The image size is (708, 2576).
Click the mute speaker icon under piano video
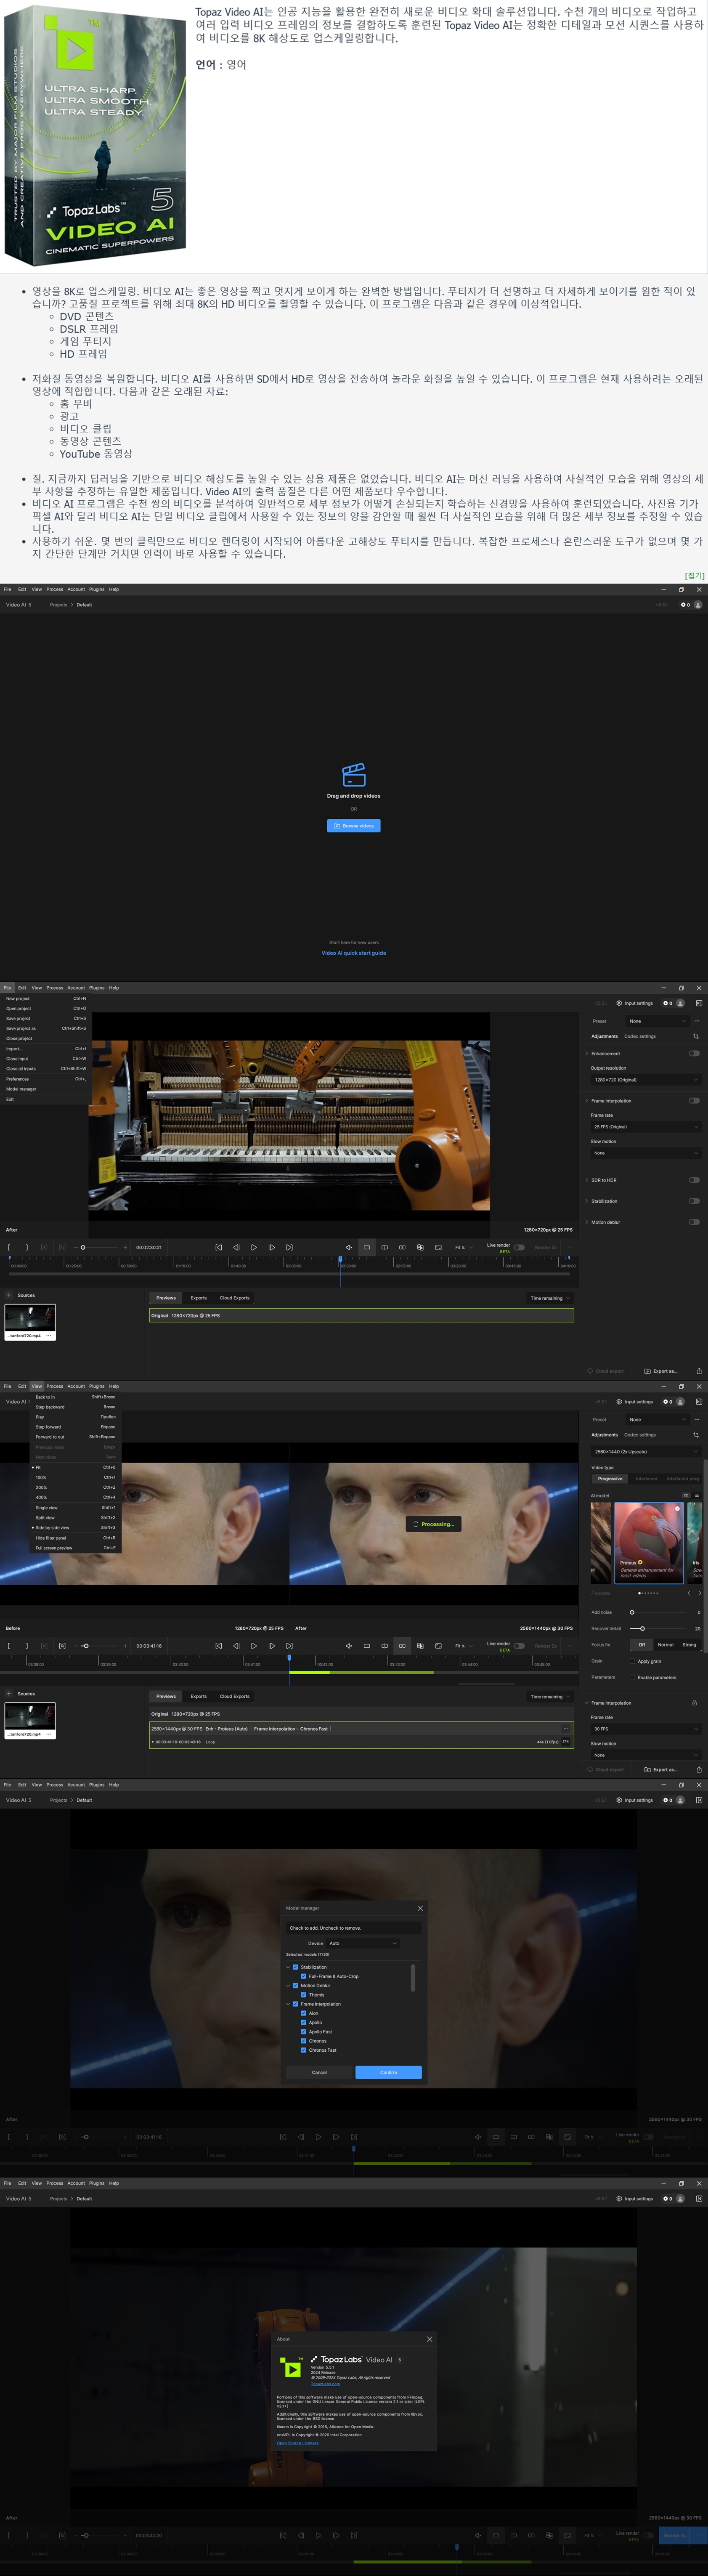[x=349, y=1247]
